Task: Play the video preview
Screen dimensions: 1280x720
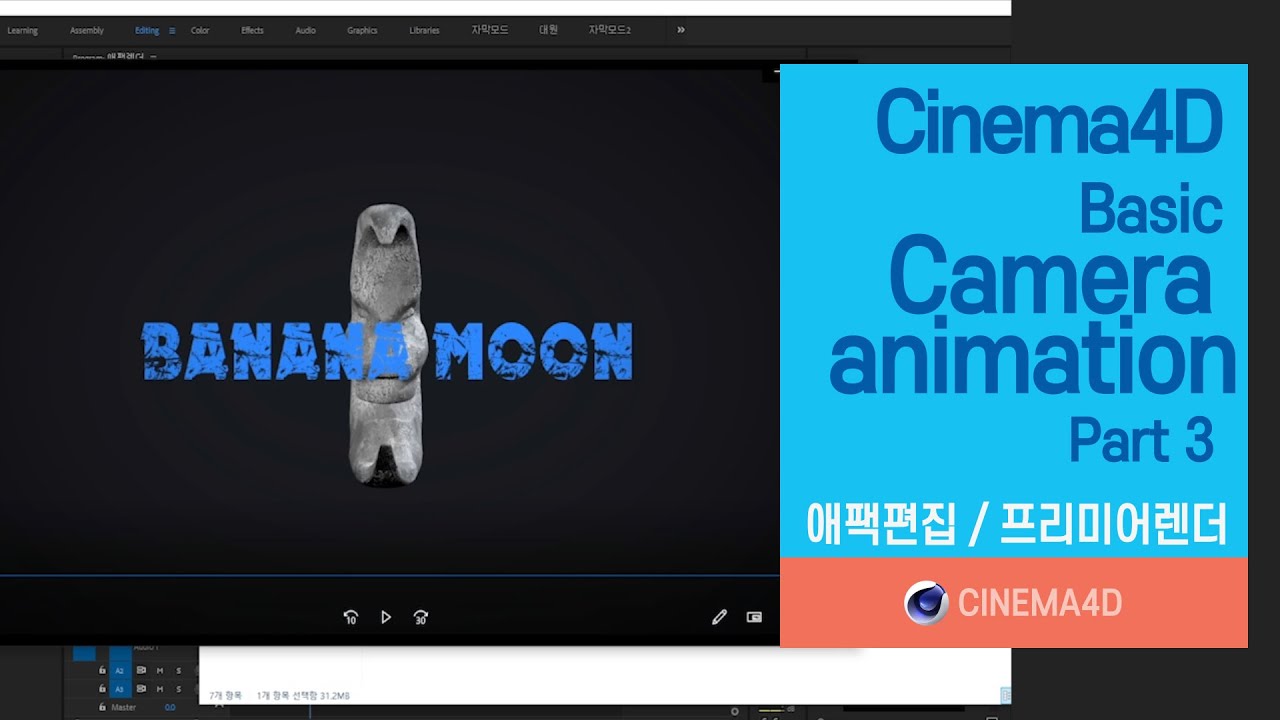Action: pos(386,618)
